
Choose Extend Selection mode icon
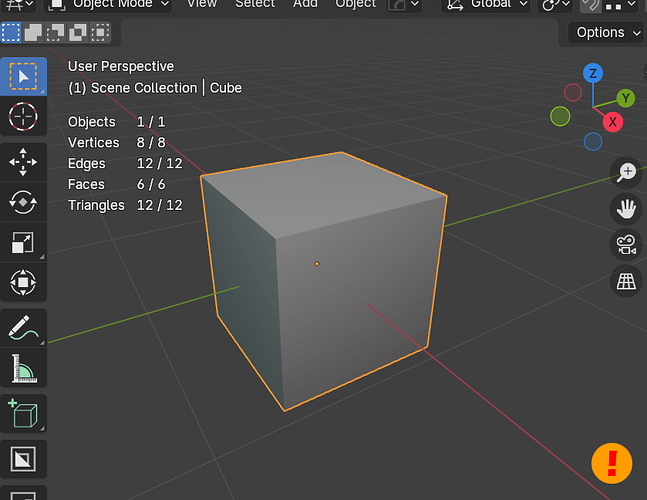pyautogui.click(x=33, y=33)
